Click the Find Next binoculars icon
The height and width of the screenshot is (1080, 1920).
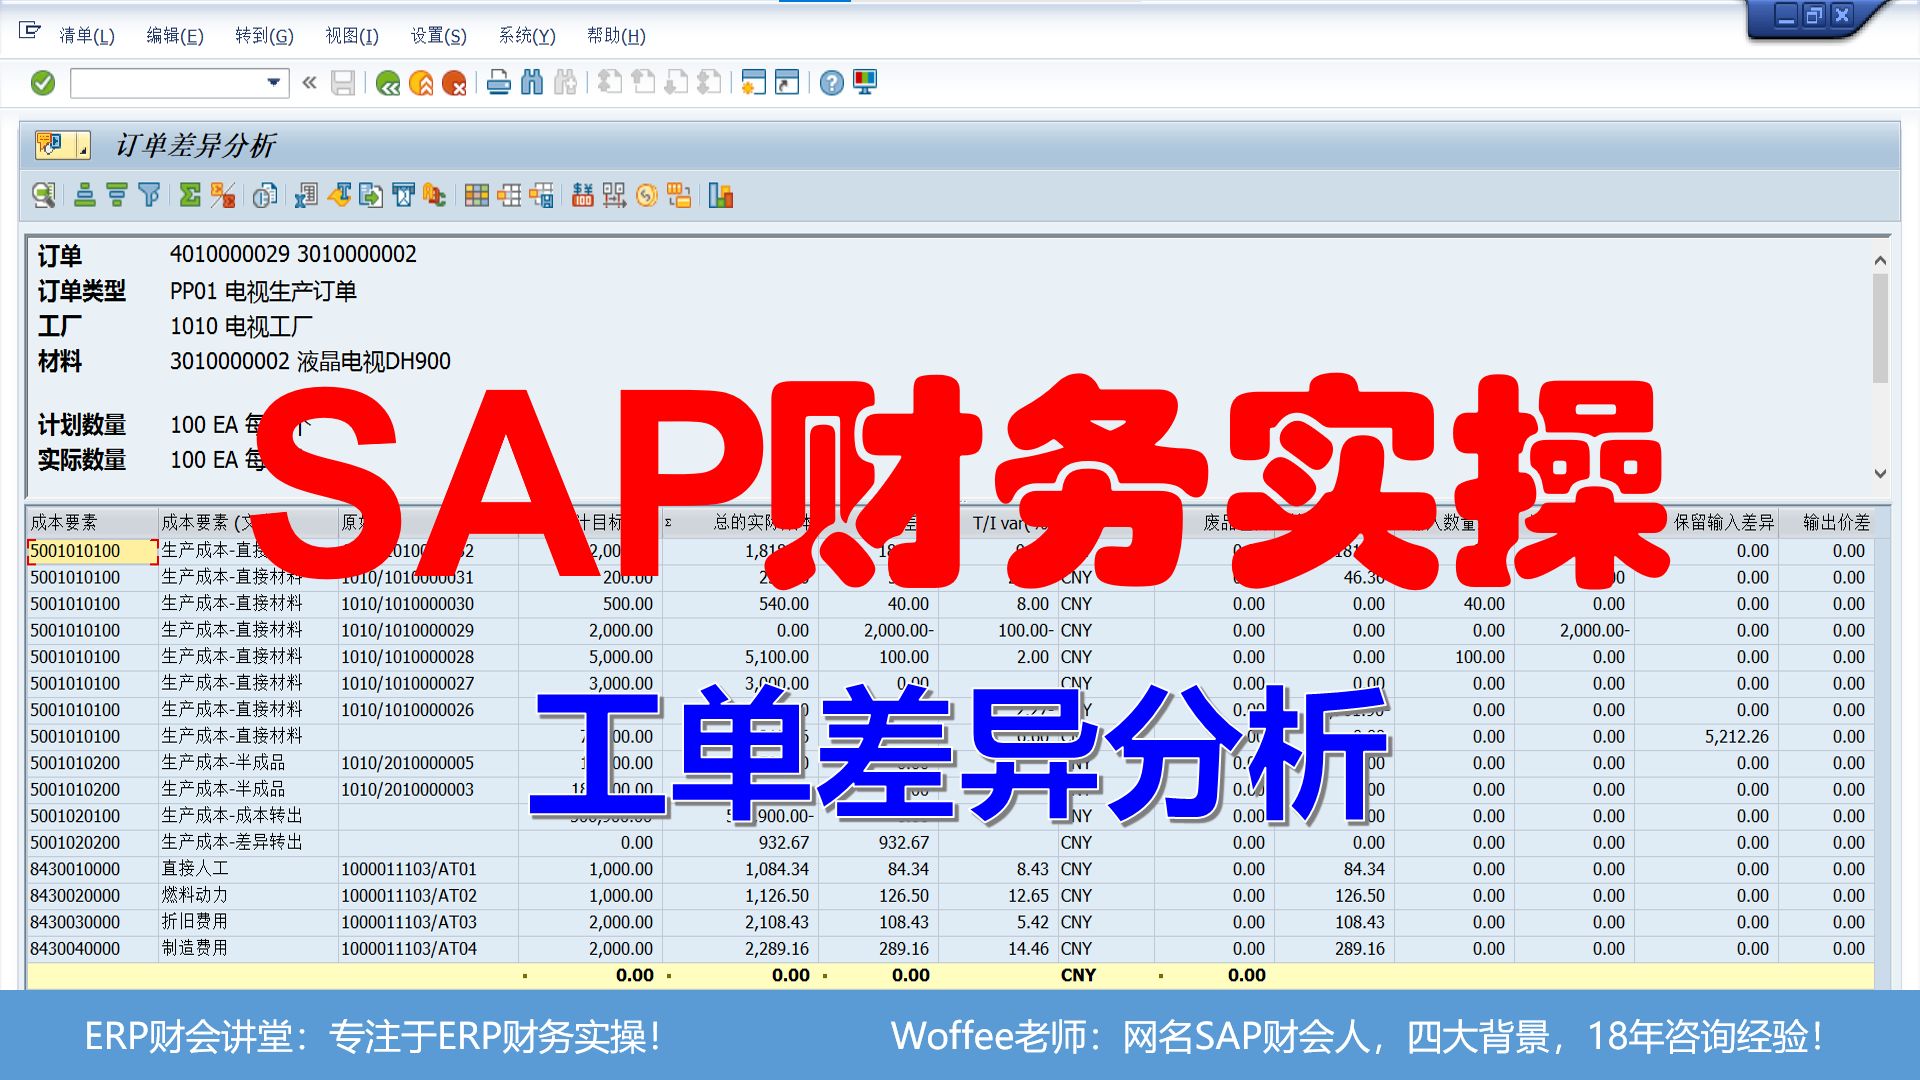pyautogui.click(x=565, y=83)
